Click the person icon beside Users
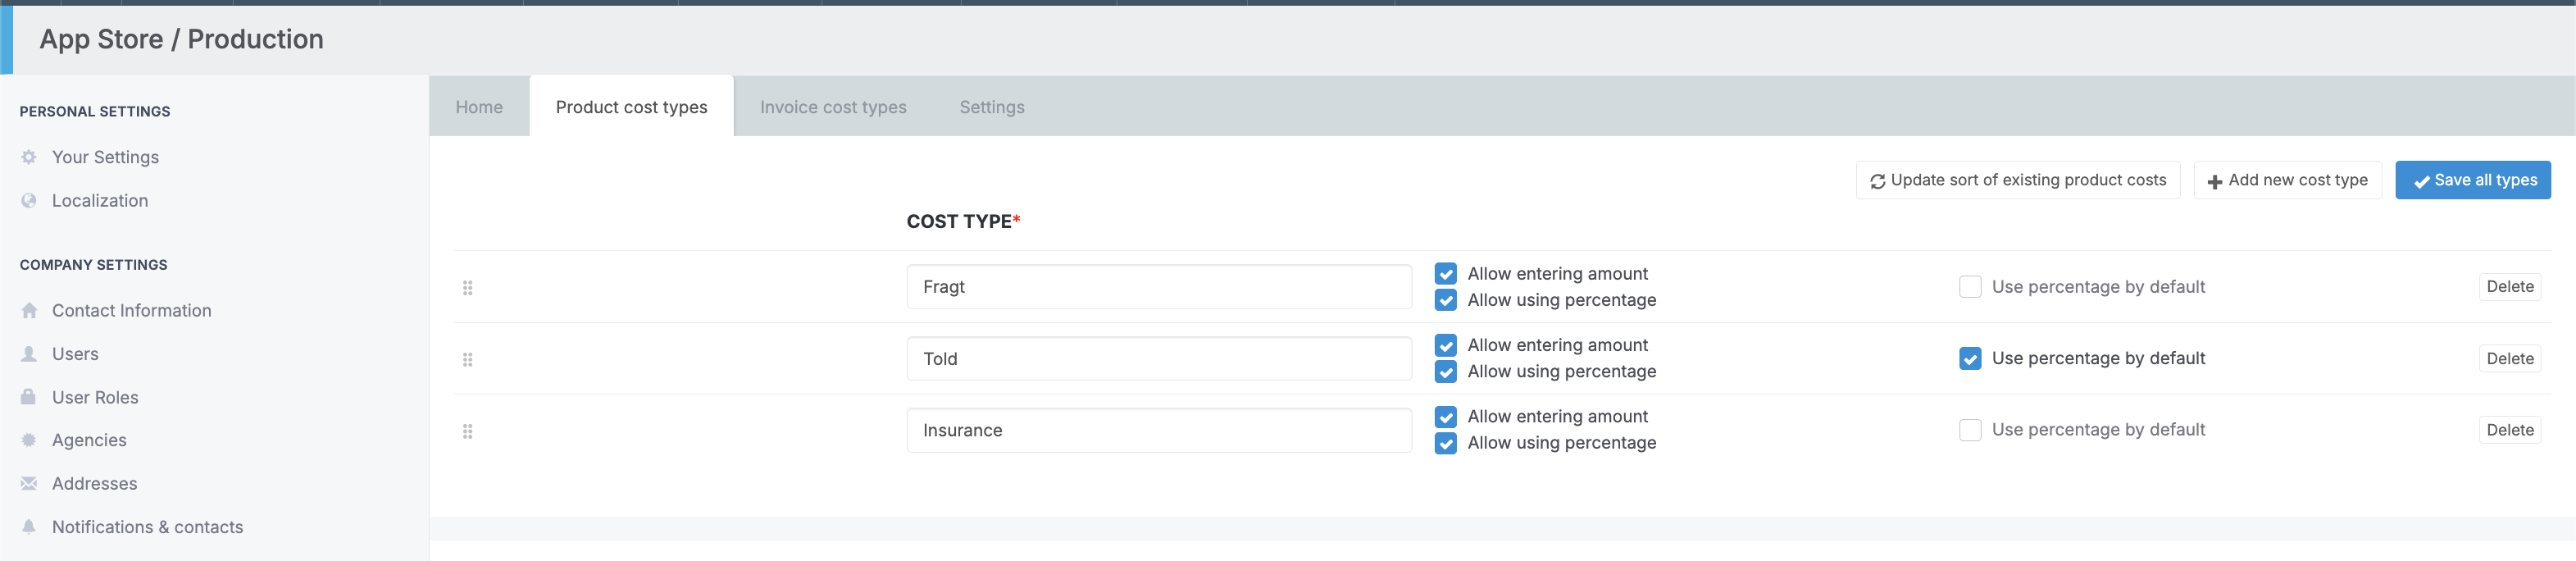2576x561 pixels. (29, 354)
